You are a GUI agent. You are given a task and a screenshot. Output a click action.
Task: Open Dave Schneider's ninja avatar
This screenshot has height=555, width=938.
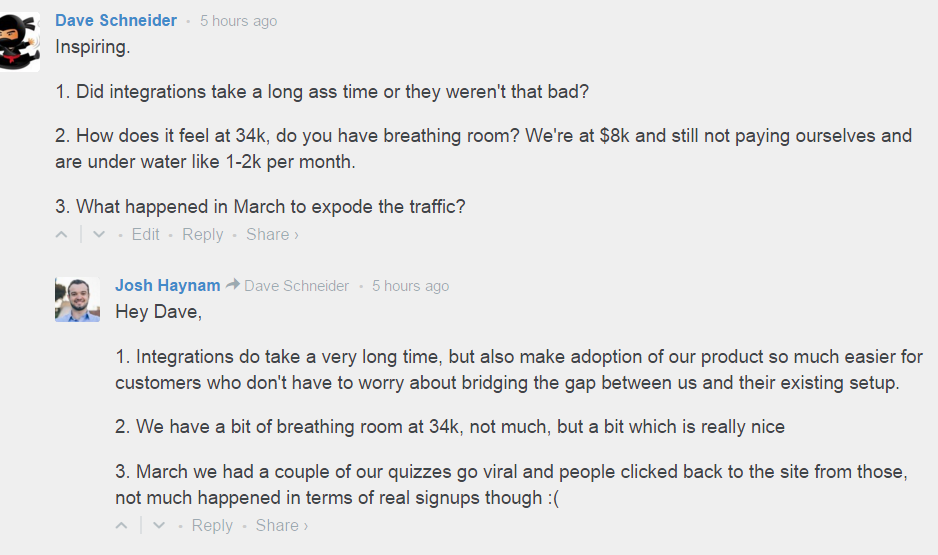(19, 42)
